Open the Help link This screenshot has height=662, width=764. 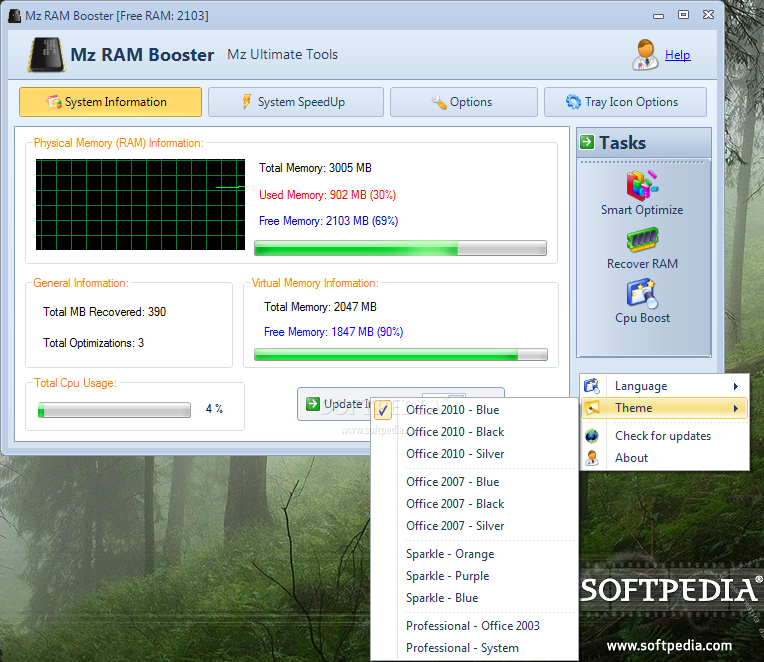[x=678, y=55]
